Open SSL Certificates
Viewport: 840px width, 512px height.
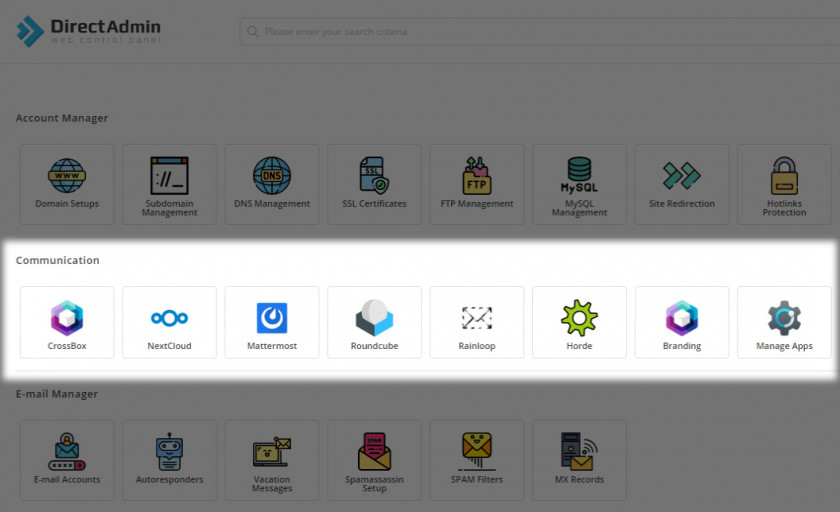(374, 184)
